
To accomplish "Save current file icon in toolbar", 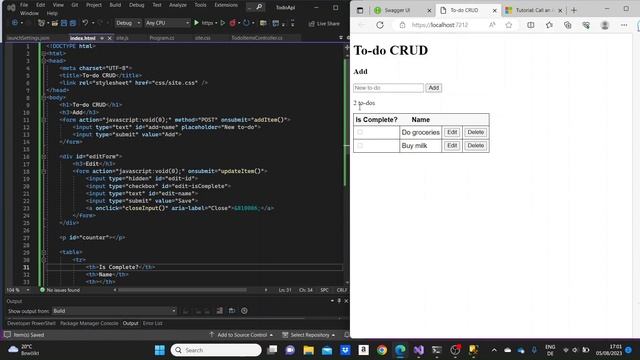I will pos(64,23).
